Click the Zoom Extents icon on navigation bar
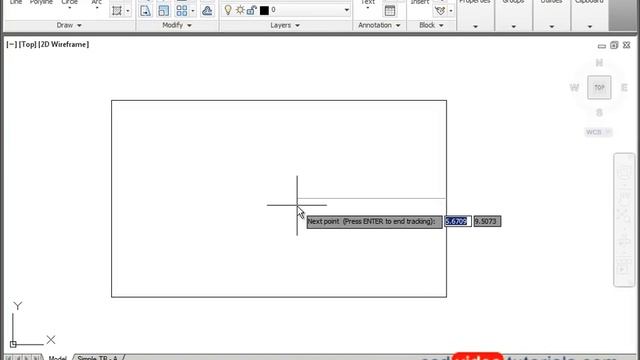640x360 pixels. 624,216
